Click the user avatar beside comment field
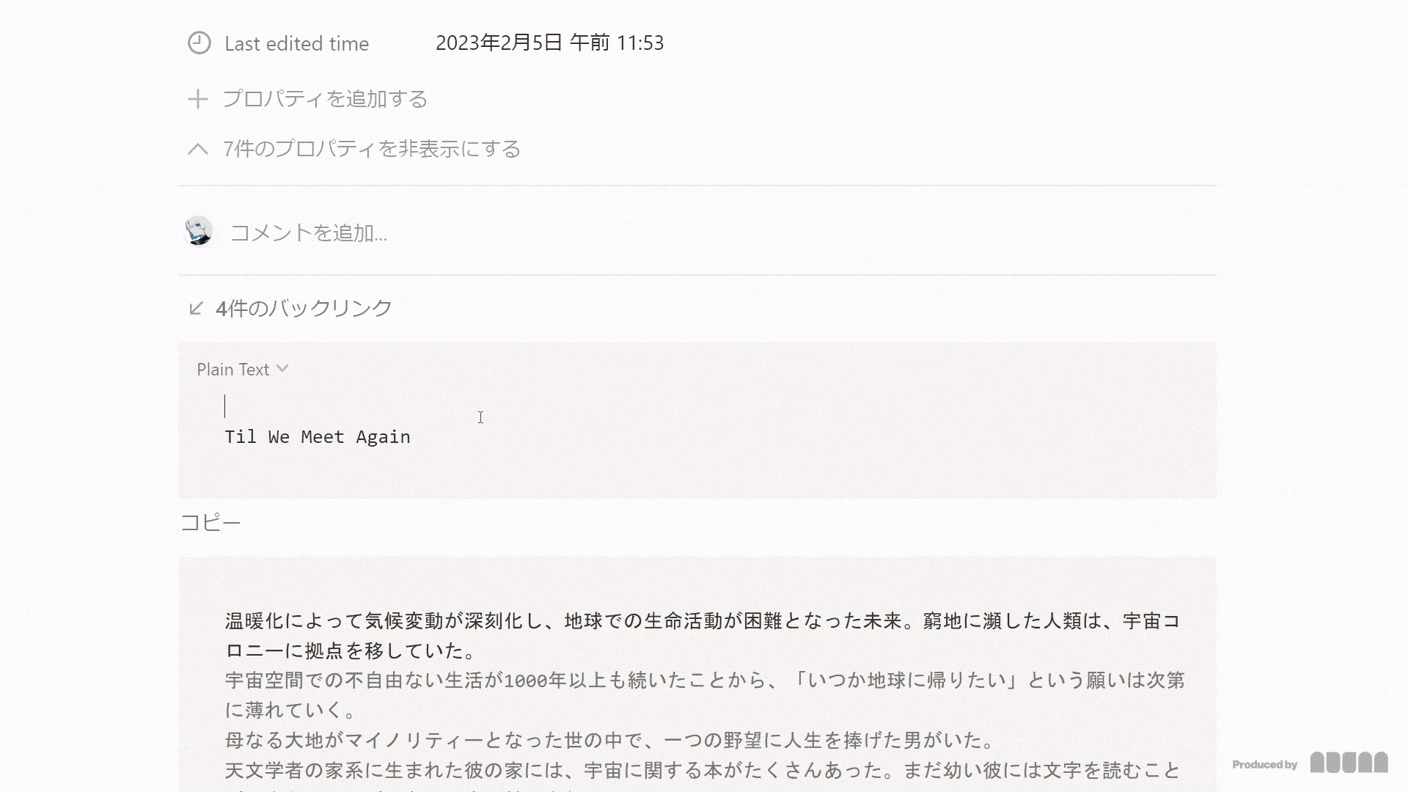 pyautogui.click(x=199, y=231)
